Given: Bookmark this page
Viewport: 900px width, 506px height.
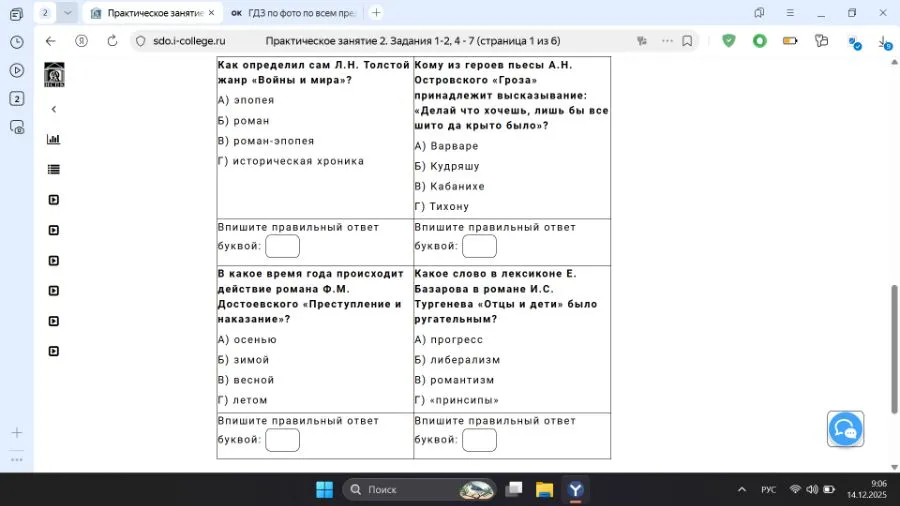Looking at the screenshot, I should click(x=687, y=41).
